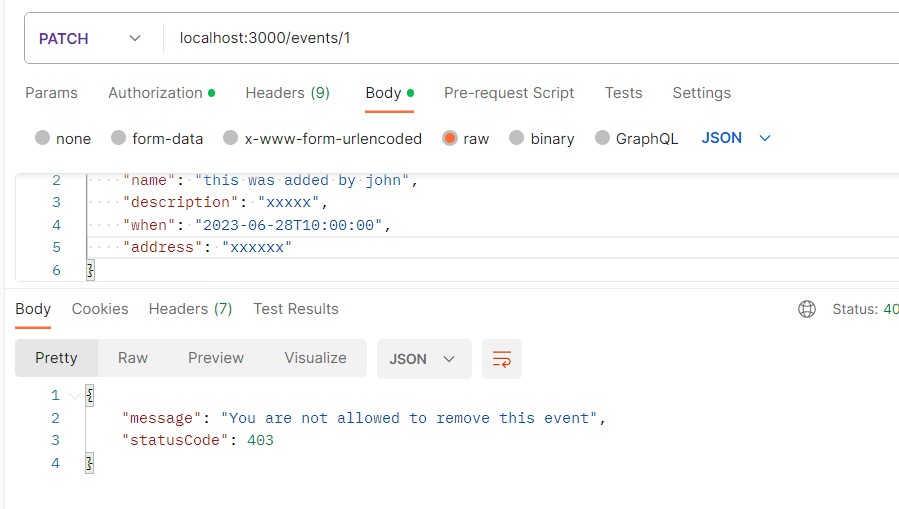Expand the blue JSON body format dropdown
This screenshot has height=509, width=899.
[737, 138]
